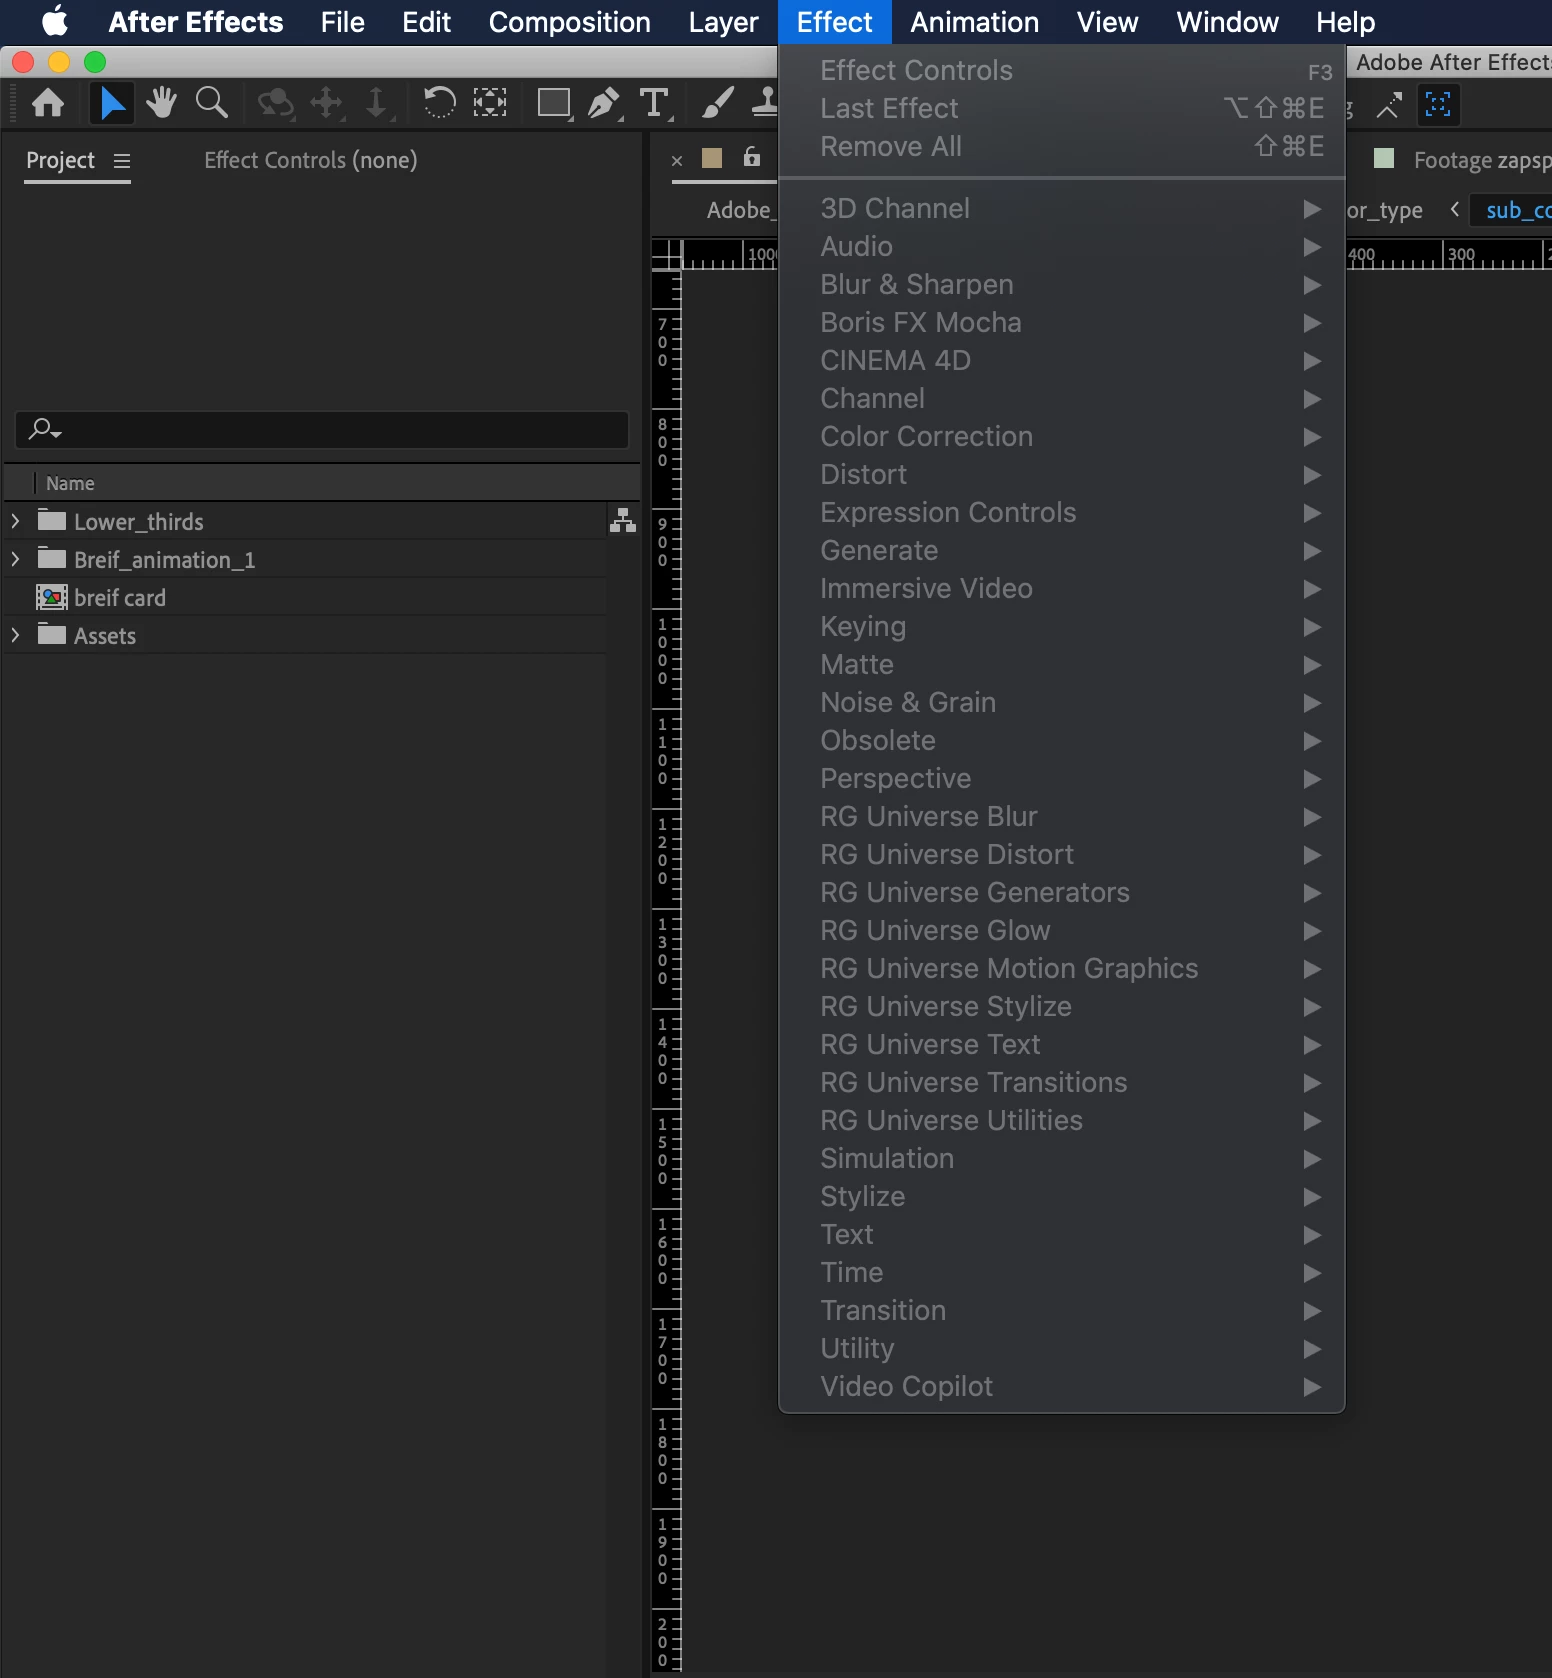Click the green Footage label color swatch
1552x1678 pixels.
(x=1384, y=158)
